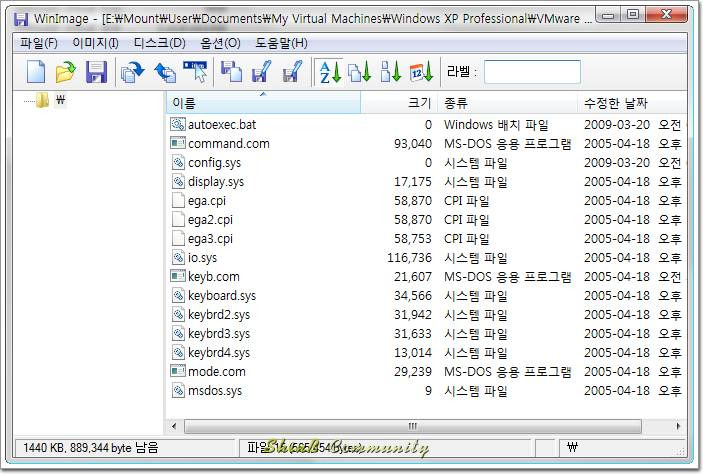Minimize the WinImage window

click(608, 14)
